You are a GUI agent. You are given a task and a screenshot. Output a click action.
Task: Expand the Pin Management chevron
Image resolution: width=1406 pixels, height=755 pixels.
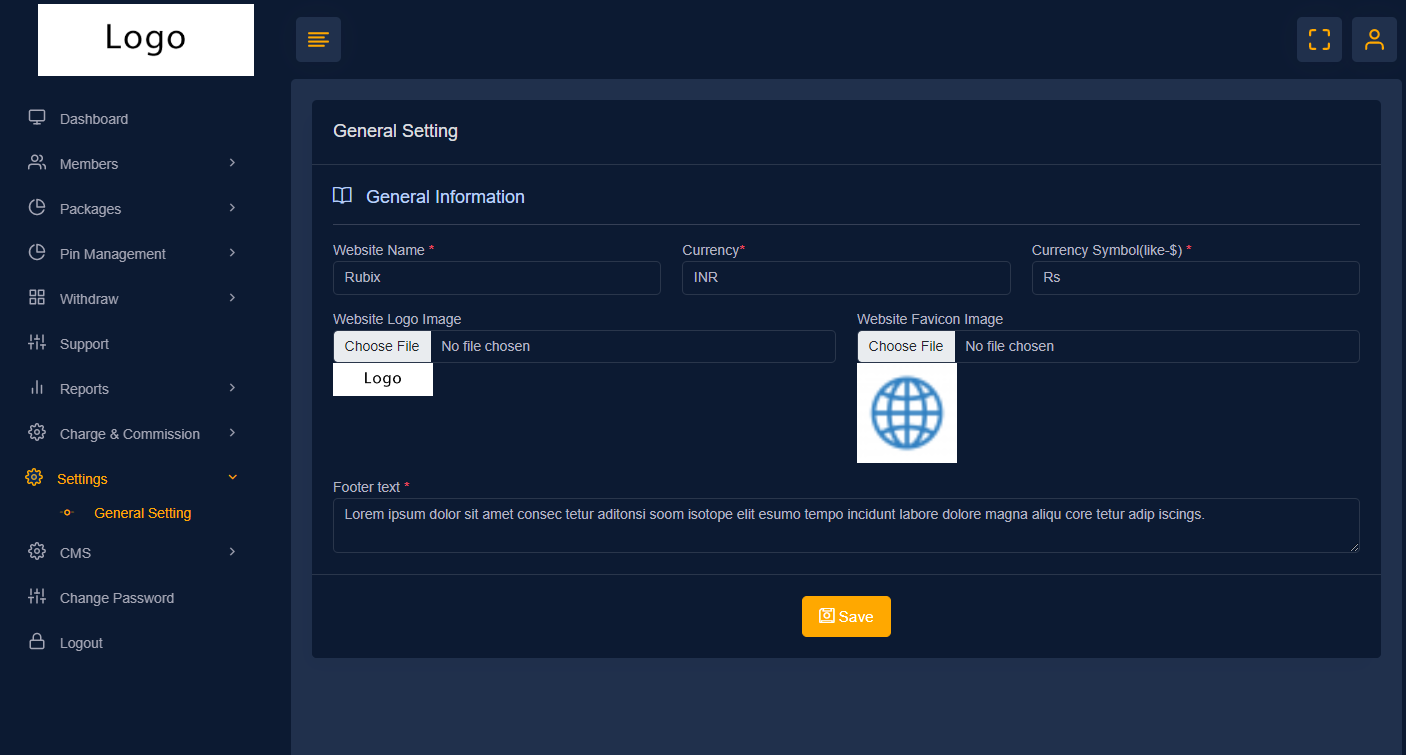click(232, 252)
